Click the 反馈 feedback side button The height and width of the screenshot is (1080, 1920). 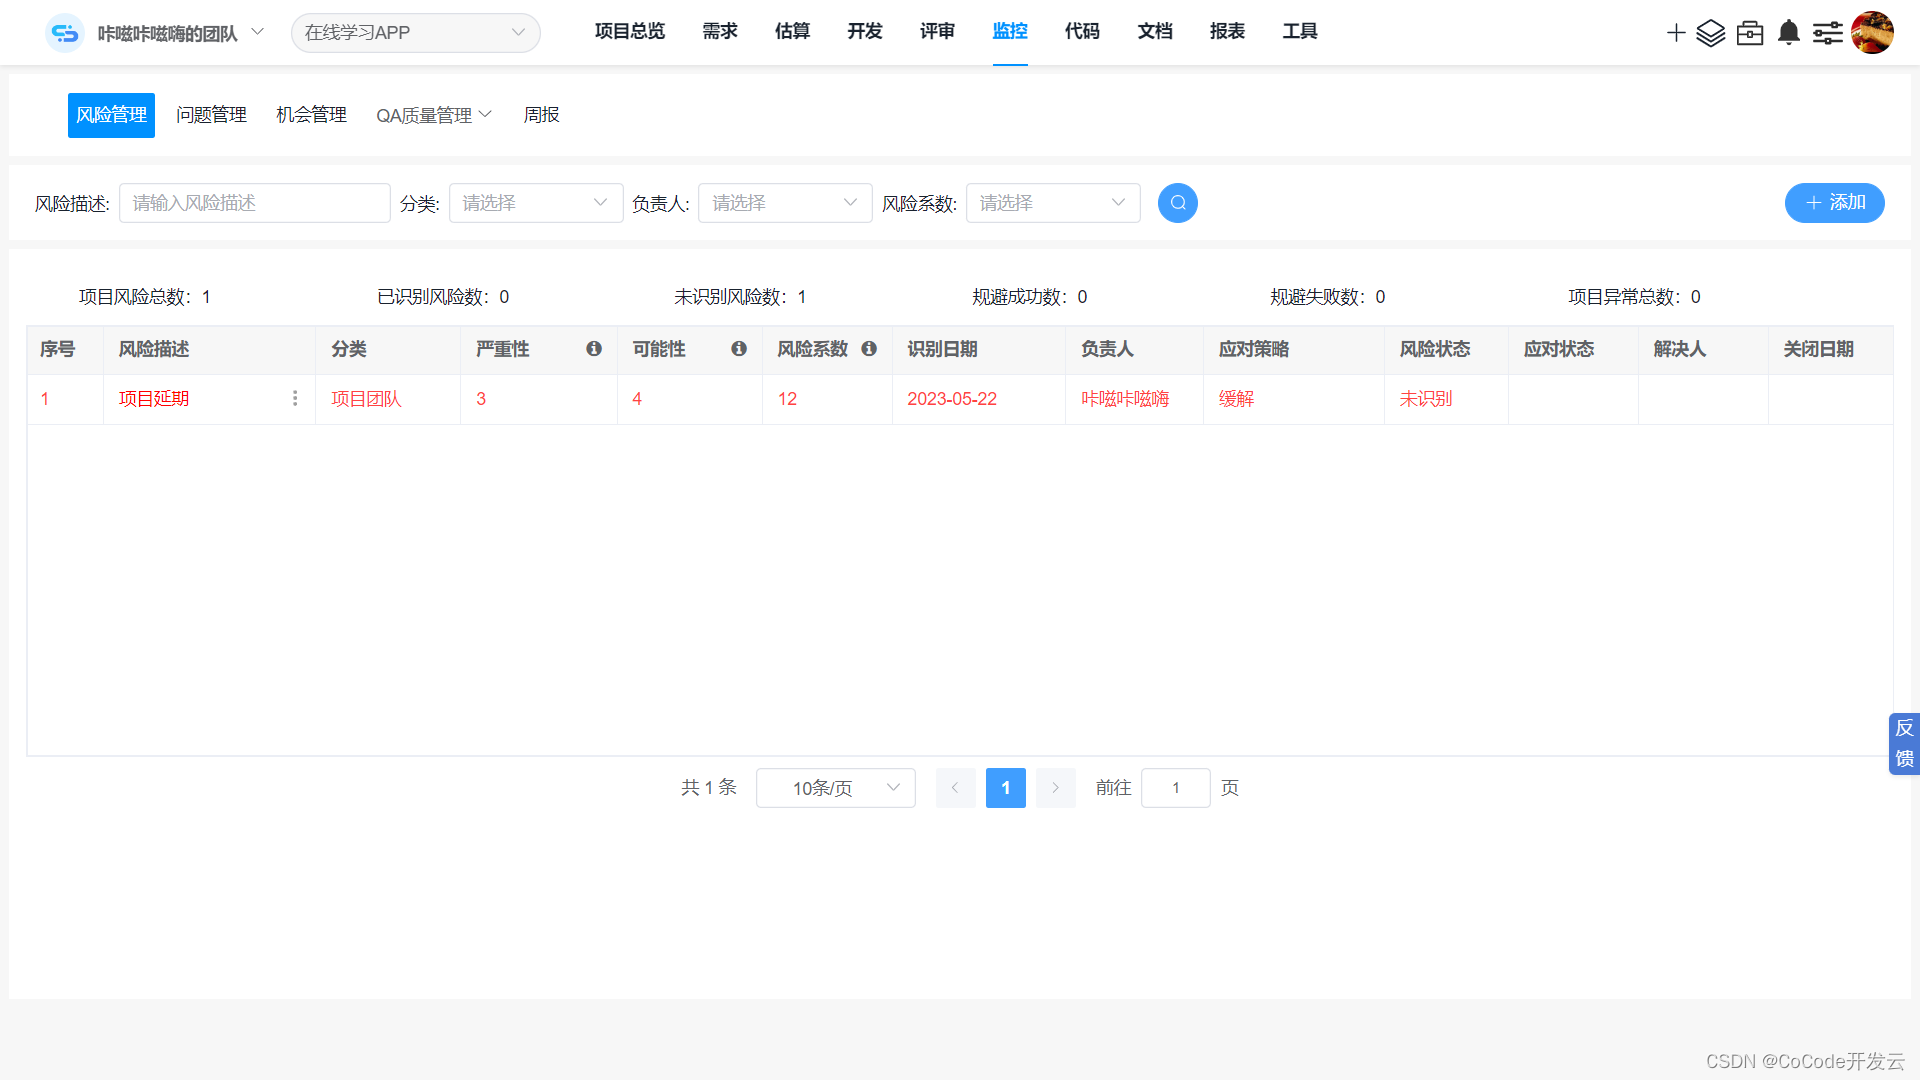pos(1904,744)
